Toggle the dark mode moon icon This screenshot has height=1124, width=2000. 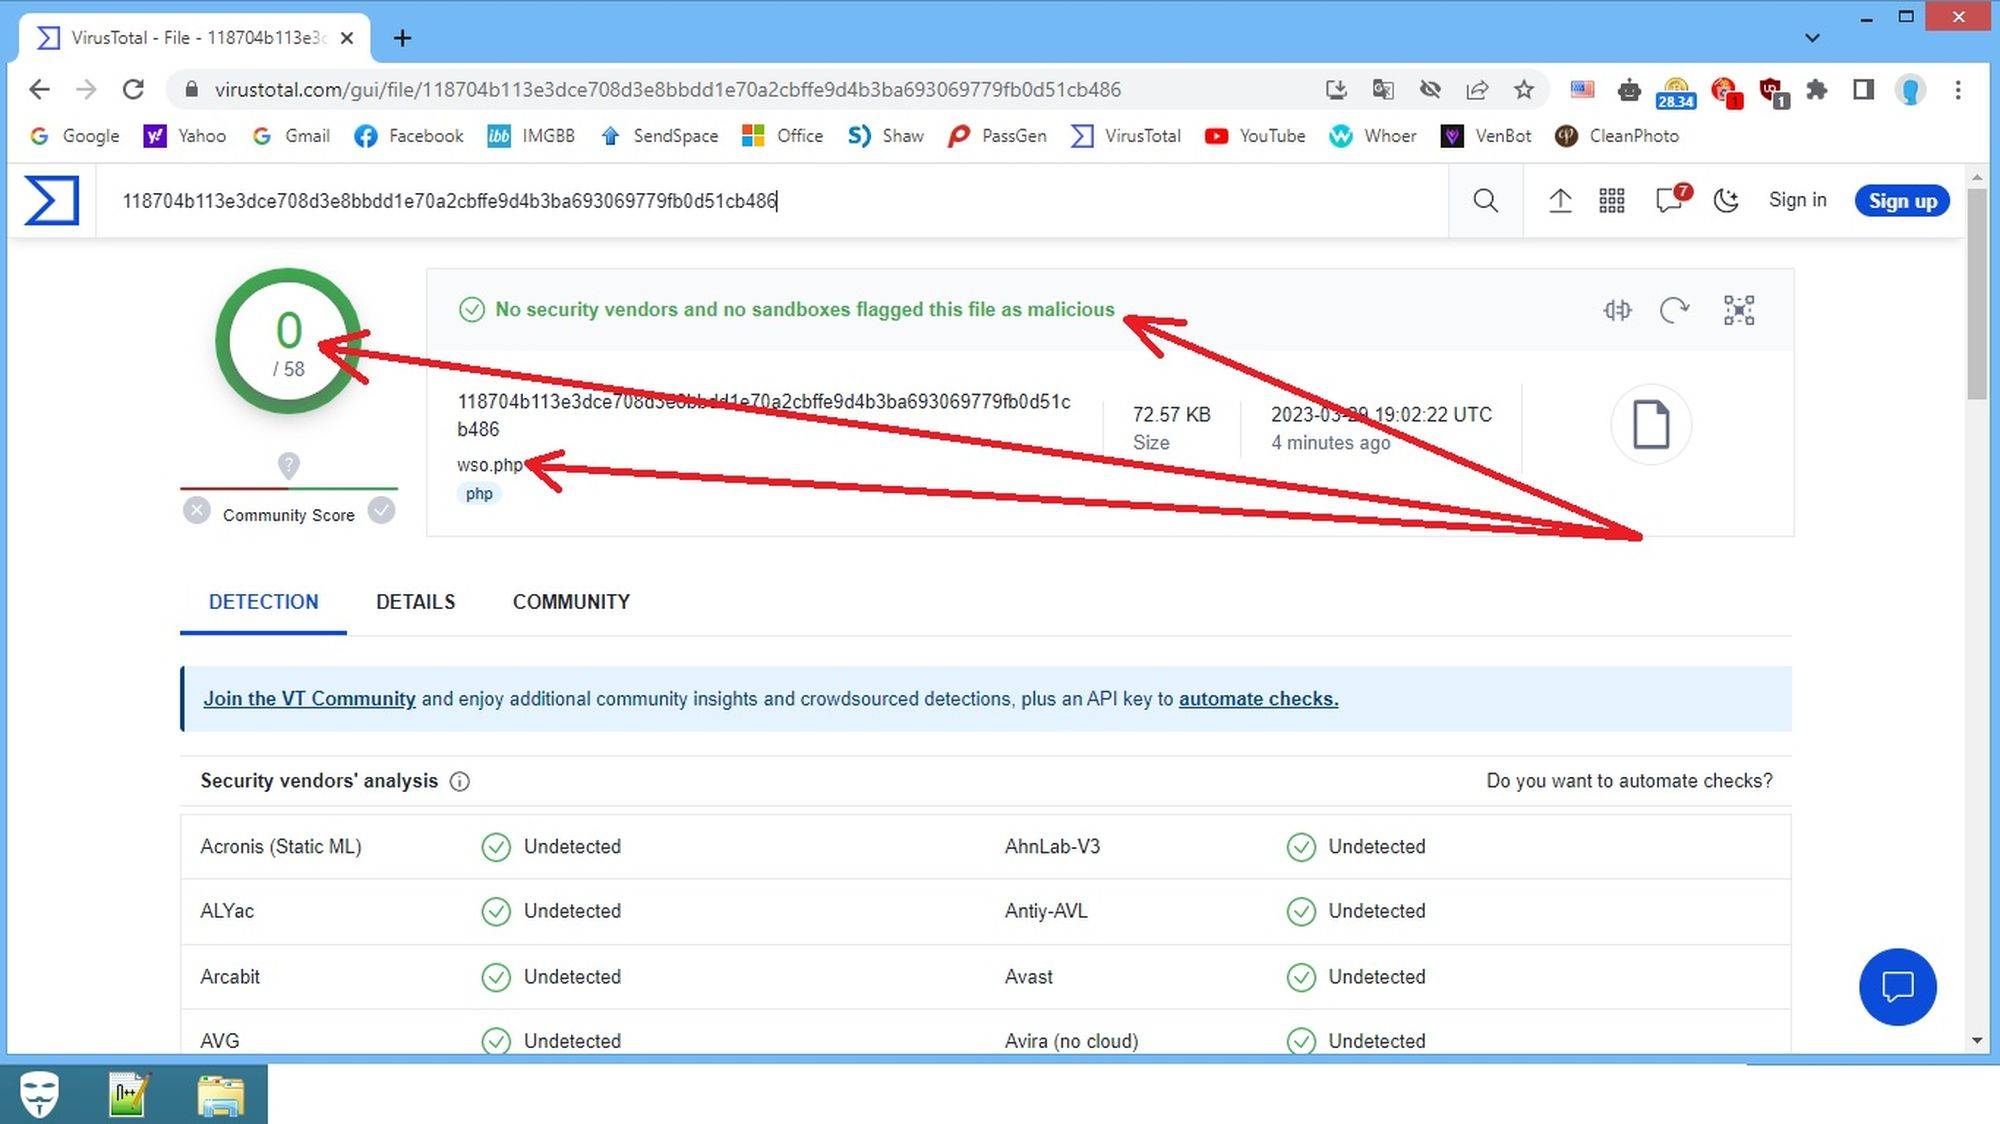tap(1726, 201)
